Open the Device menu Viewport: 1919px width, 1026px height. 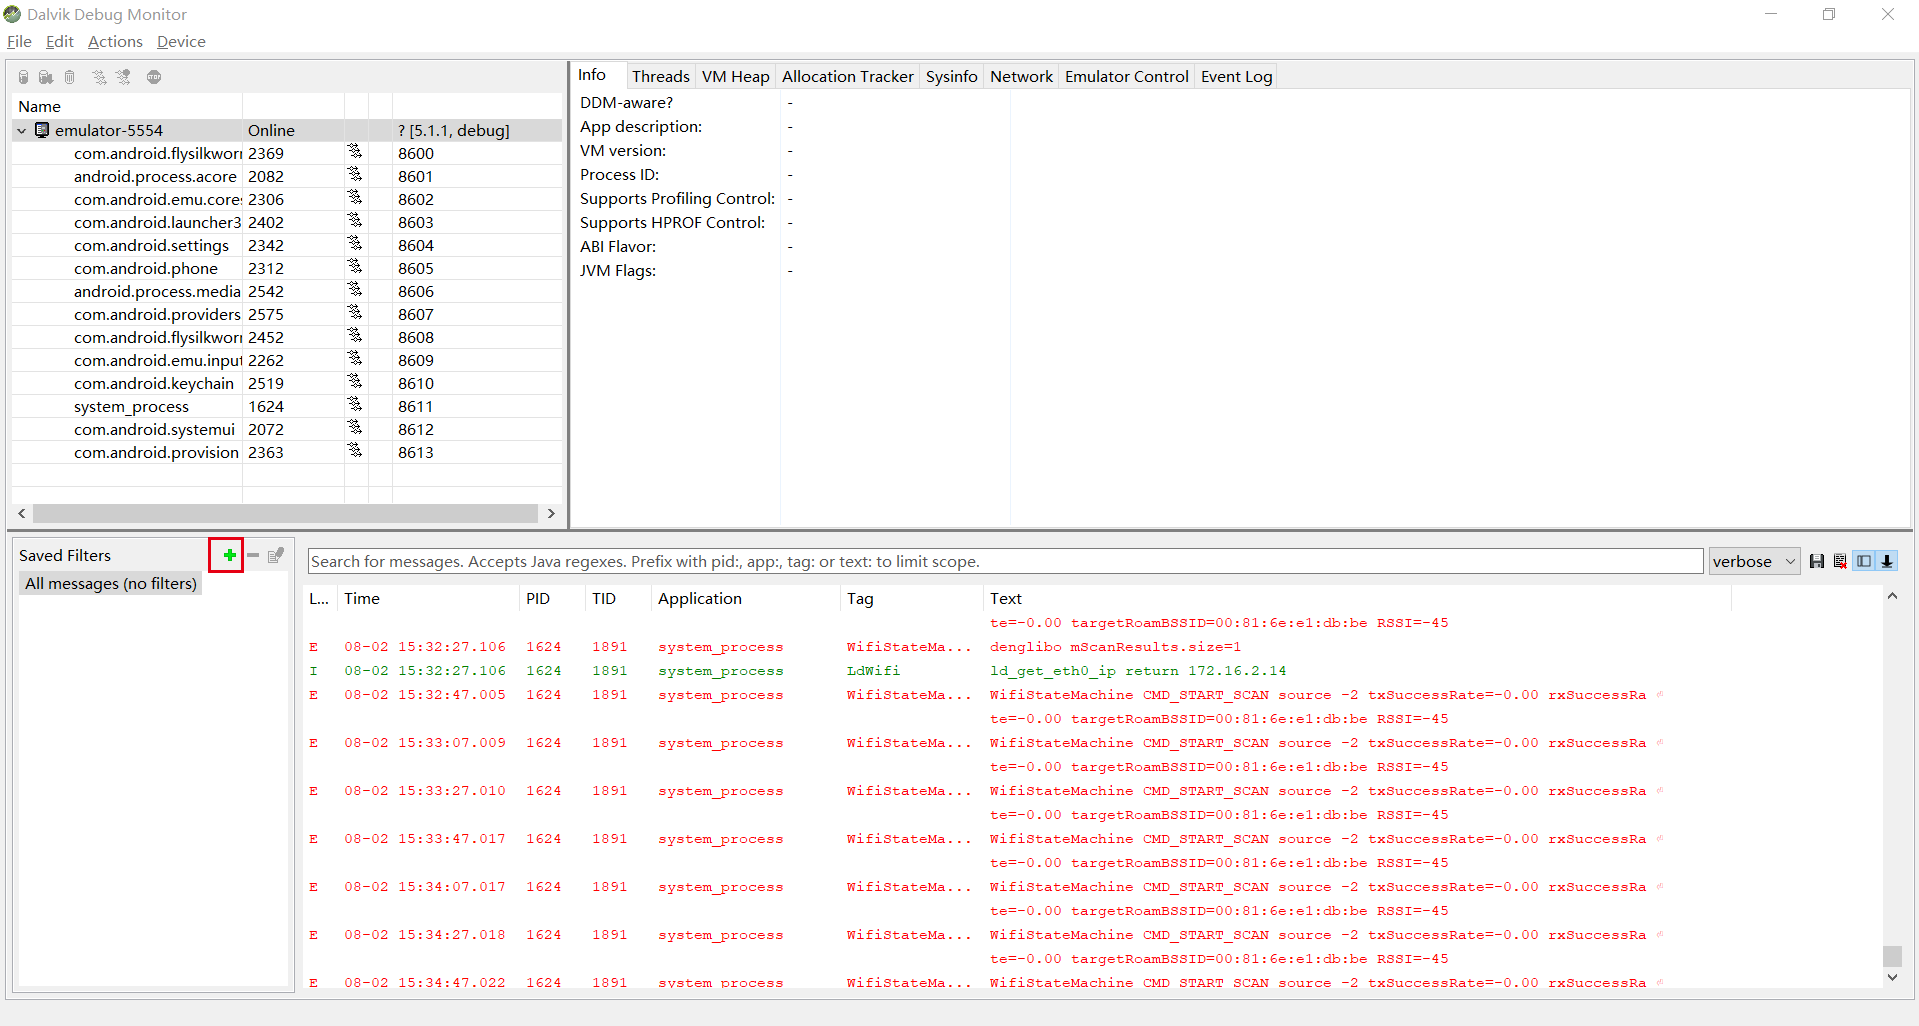181,41
